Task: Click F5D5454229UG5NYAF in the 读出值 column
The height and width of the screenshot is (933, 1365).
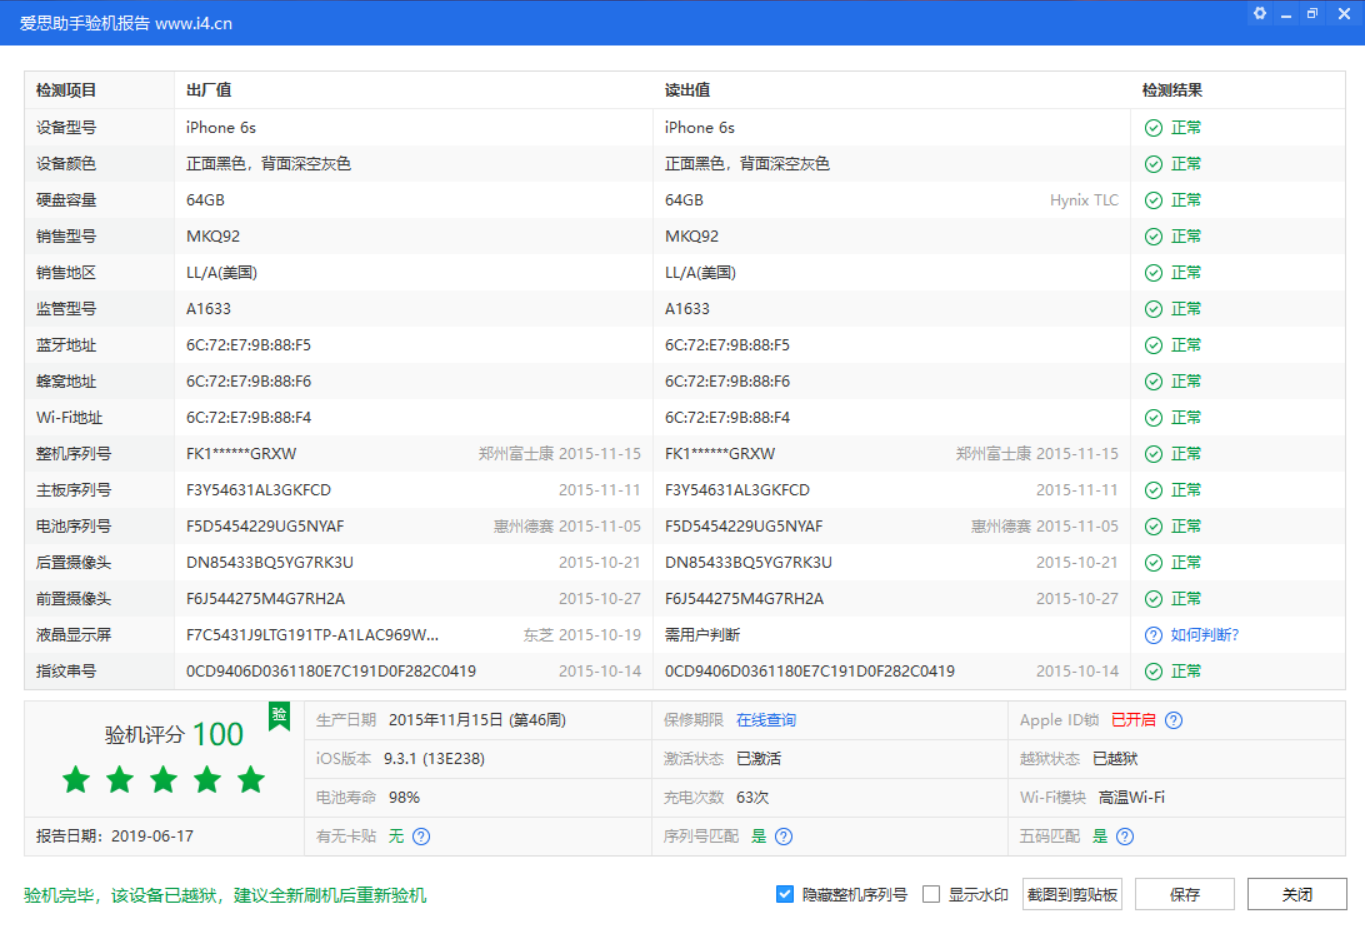Action: tap(744, 526)
